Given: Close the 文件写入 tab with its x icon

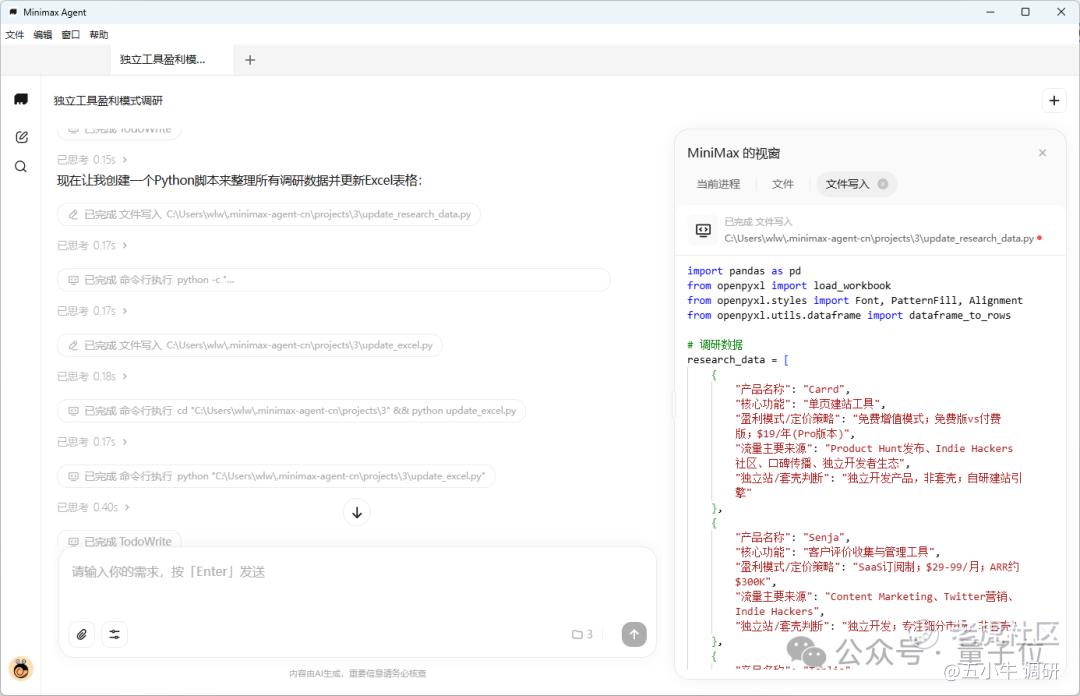Looking at the screenshot, I should tap(883, 184).
